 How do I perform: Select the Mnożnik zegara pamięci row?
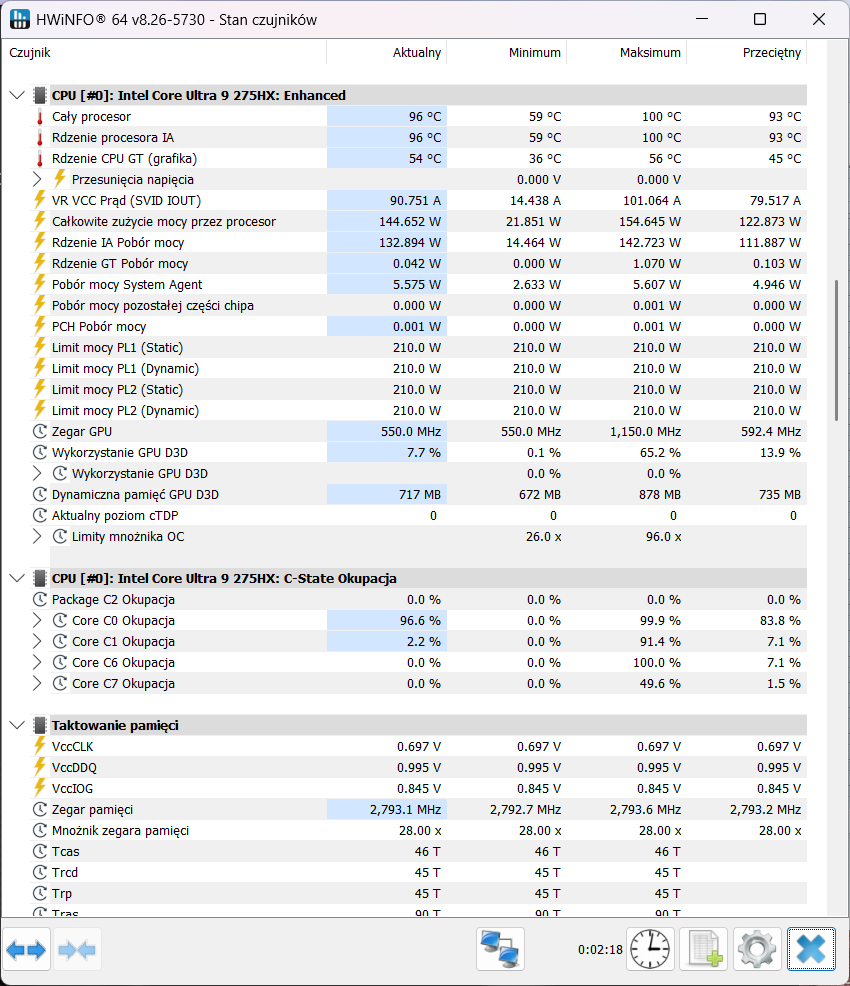tap(120, 831)
